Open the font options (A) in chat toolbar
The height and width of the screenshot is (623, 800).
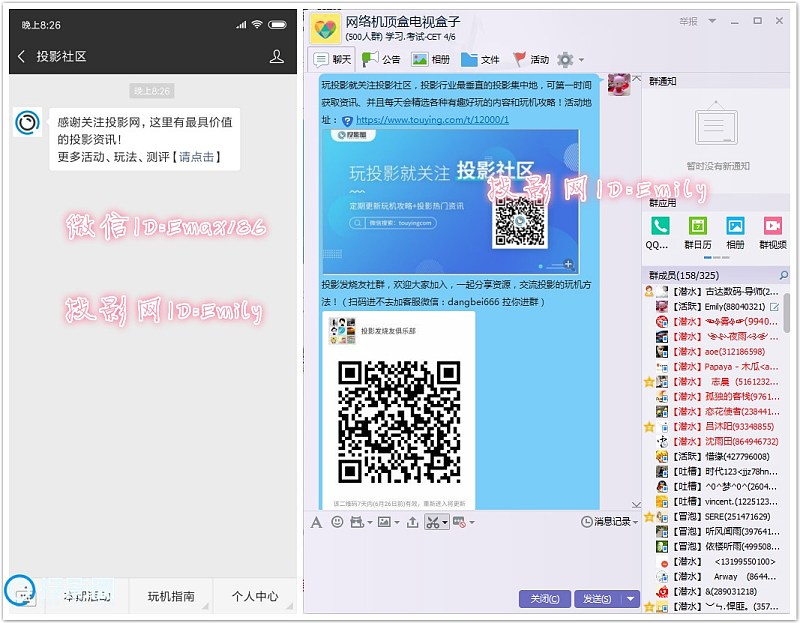coord(316,522)
